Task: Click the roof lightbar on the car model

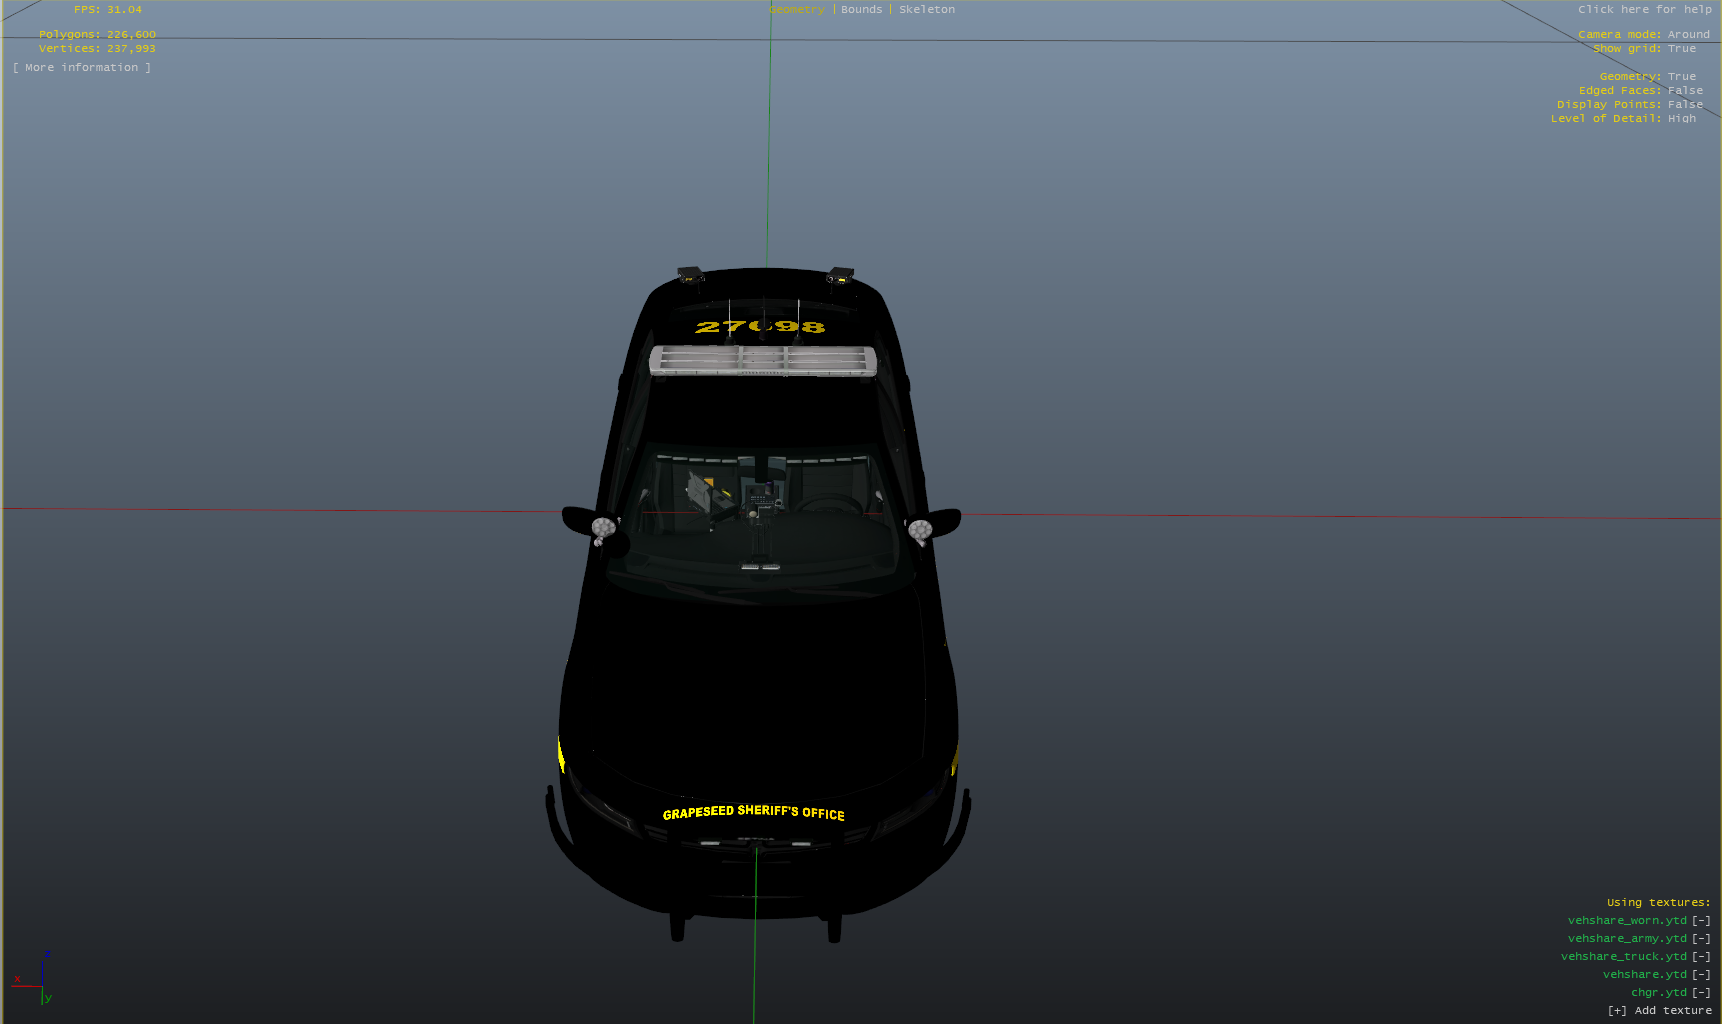Action: coord(762,361)
